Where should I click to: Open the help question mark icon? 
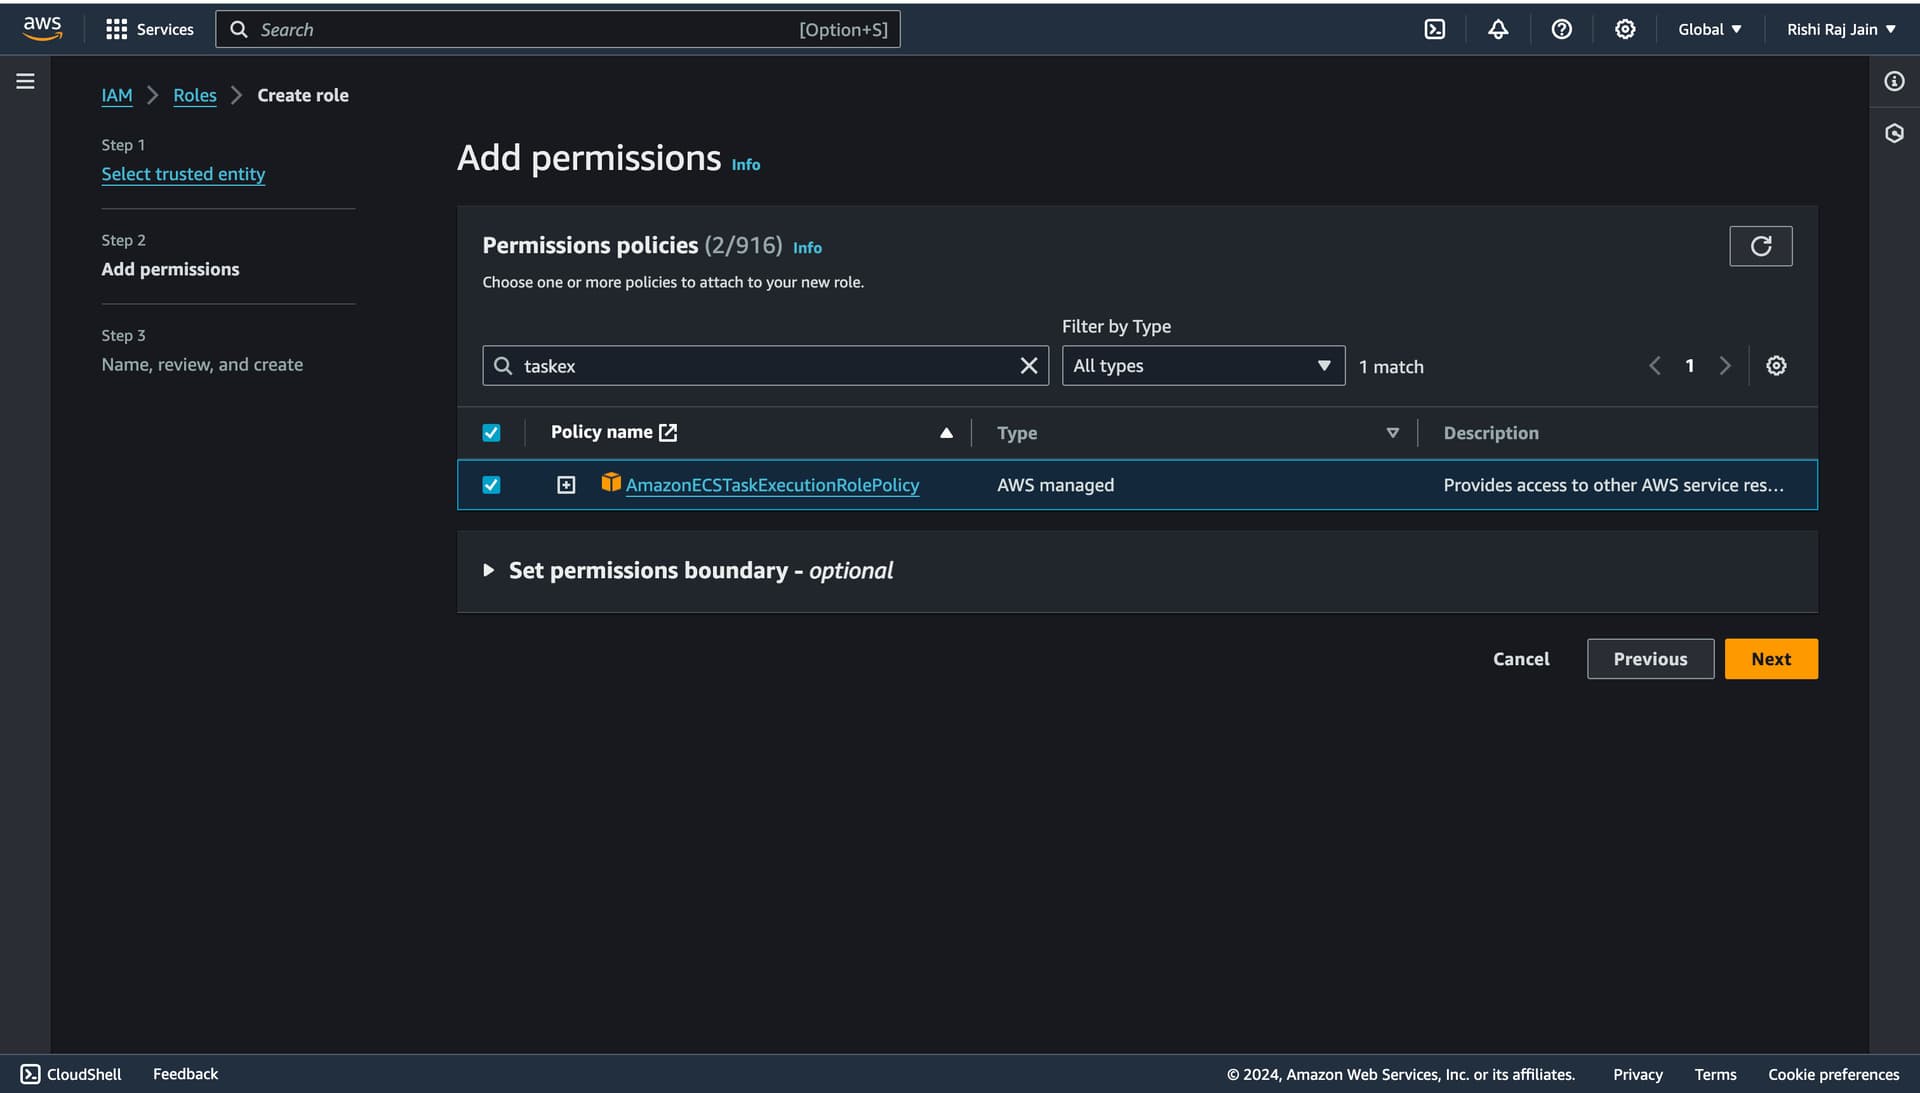pos(1561,29)
